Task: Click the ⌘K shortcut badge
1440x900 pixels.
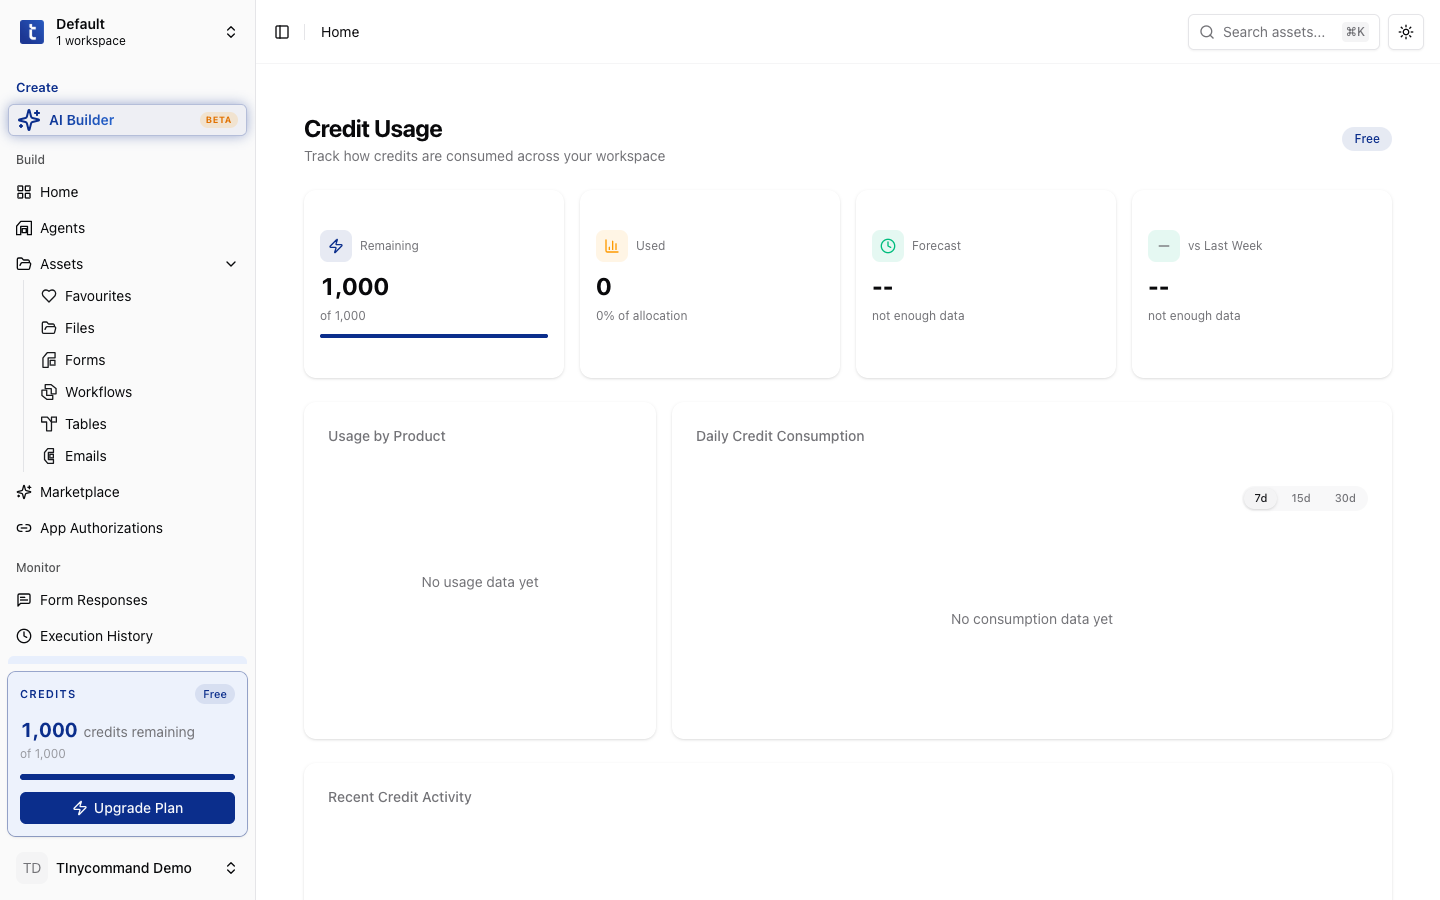Action: (1355, 32)
